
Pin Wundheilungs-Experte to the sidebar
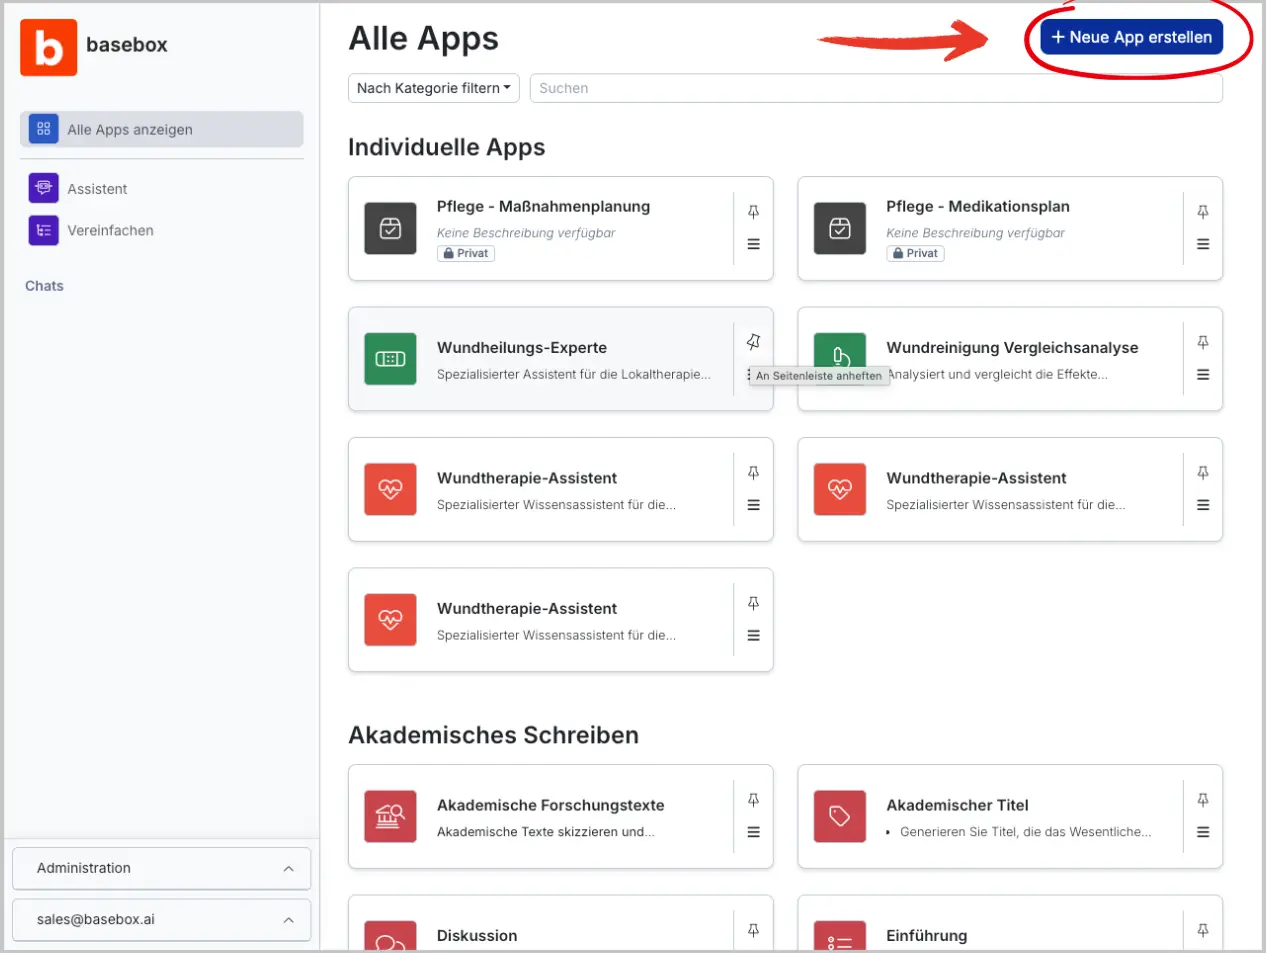pyautogui.click(x=753, y=342)
